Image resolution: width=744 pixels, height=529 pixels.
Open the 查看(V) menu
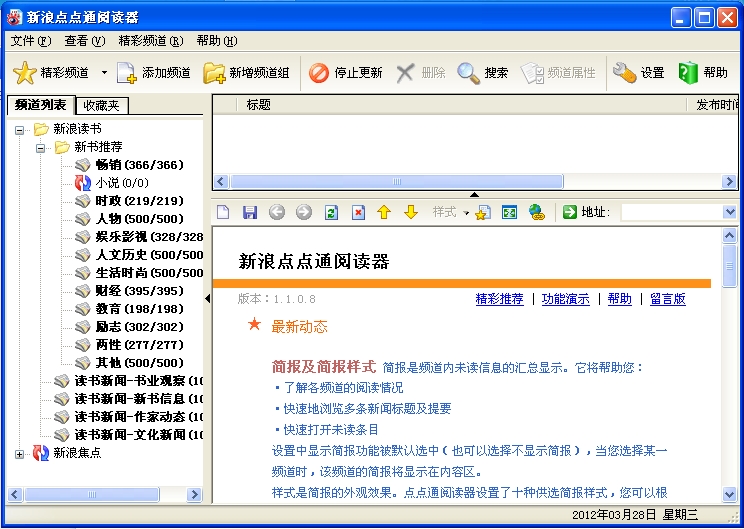85,41
